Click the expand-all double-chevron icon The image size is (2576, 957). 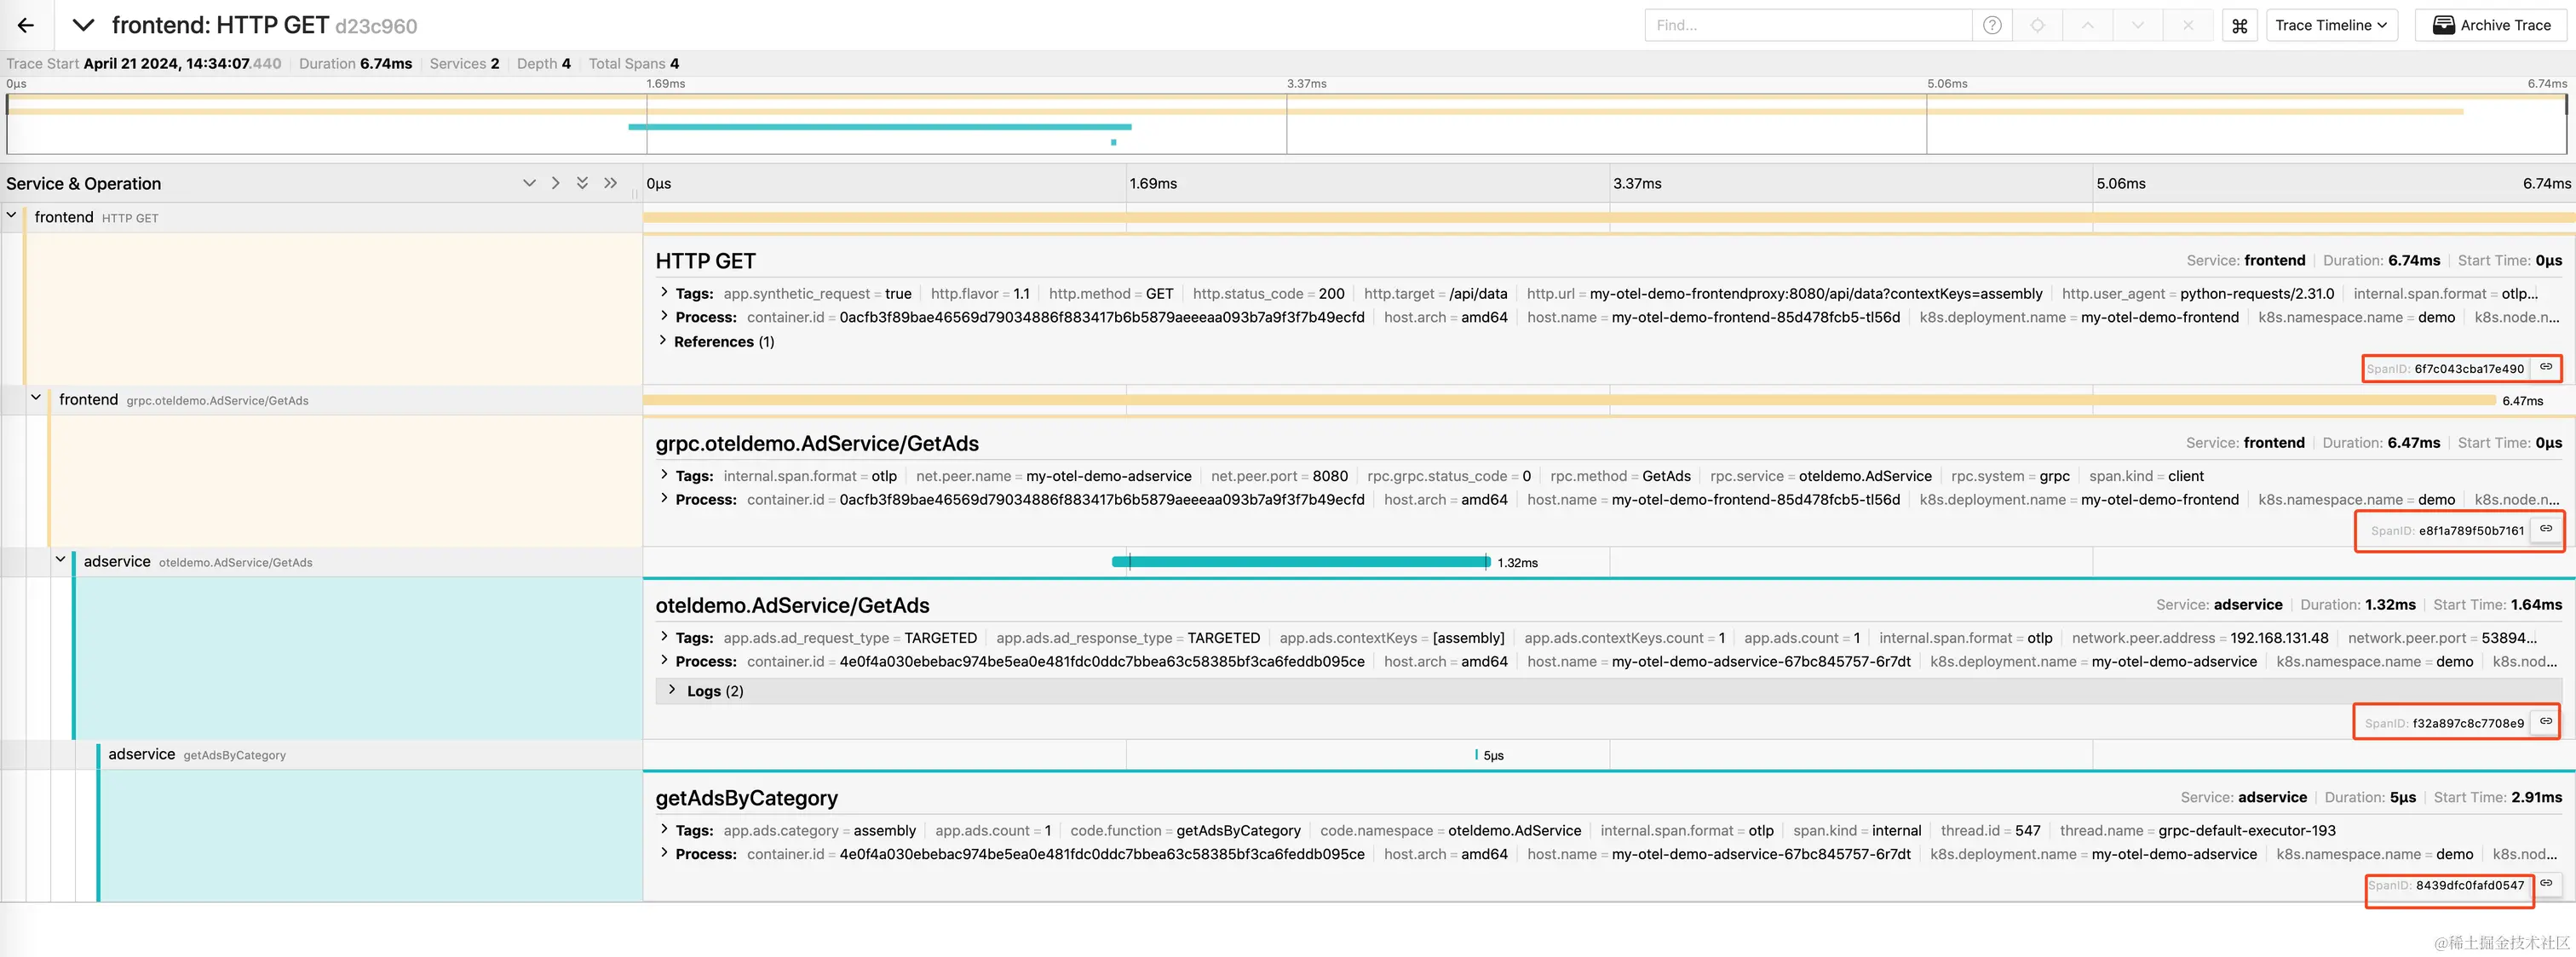pos(582,183)
